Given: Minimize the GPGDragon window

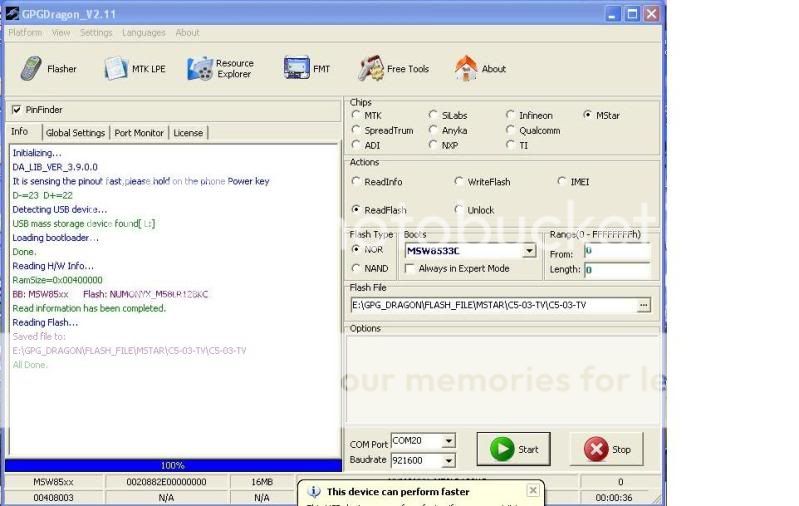Looking at the screenshot, I should click(612, 14).
